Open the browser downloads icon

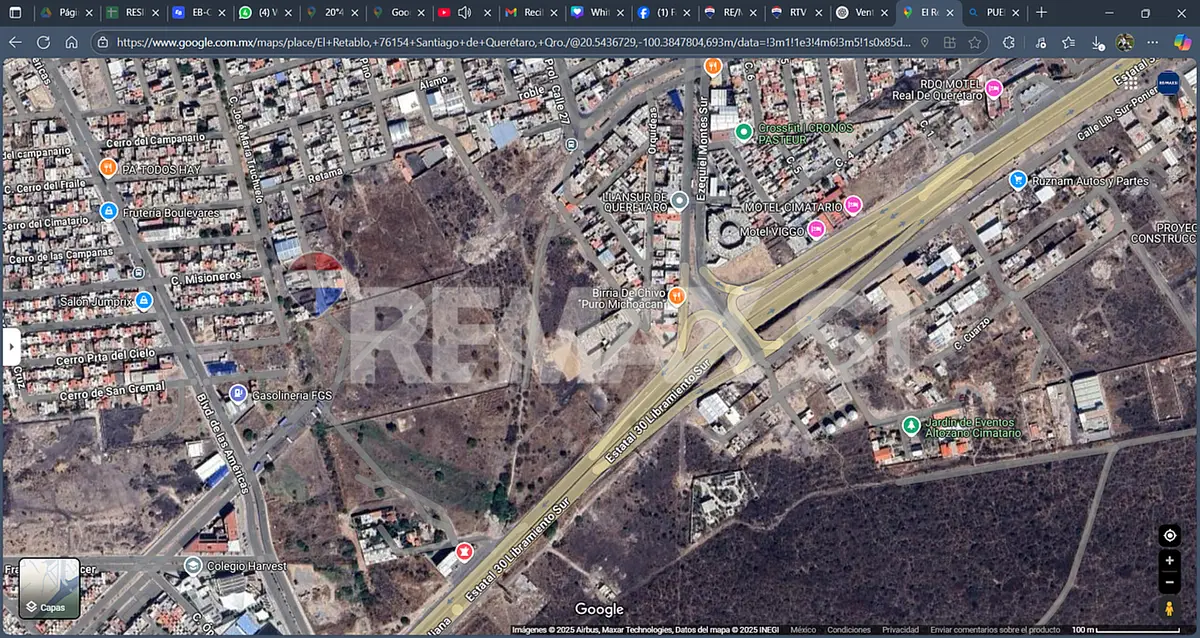[x=1097, y=42]
